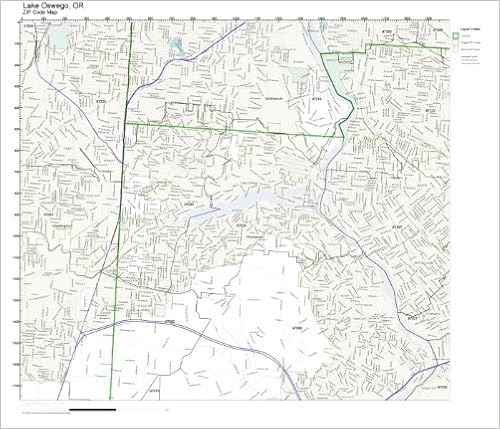The width and height of the screenshot is (500, 429).
Task: Click the black scale bar below the map
Action: [92, 410]
